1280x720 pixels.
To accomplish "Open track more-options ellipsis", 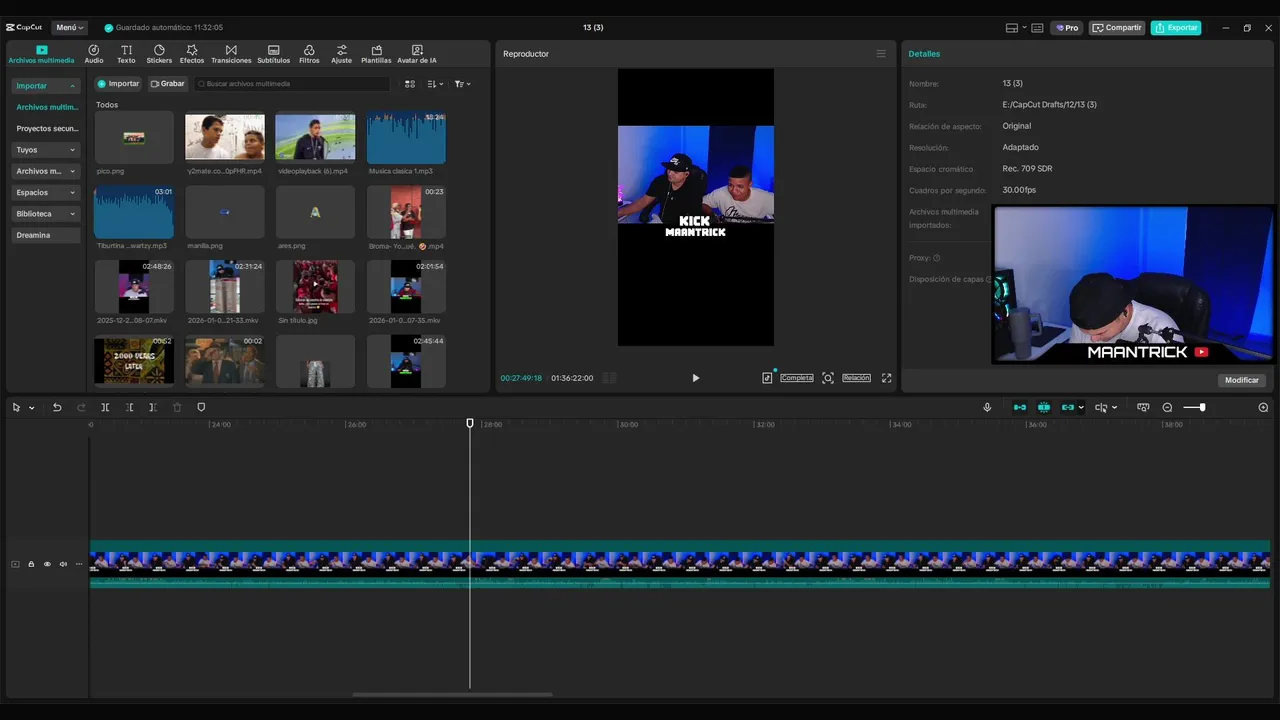I will point(79,564).
